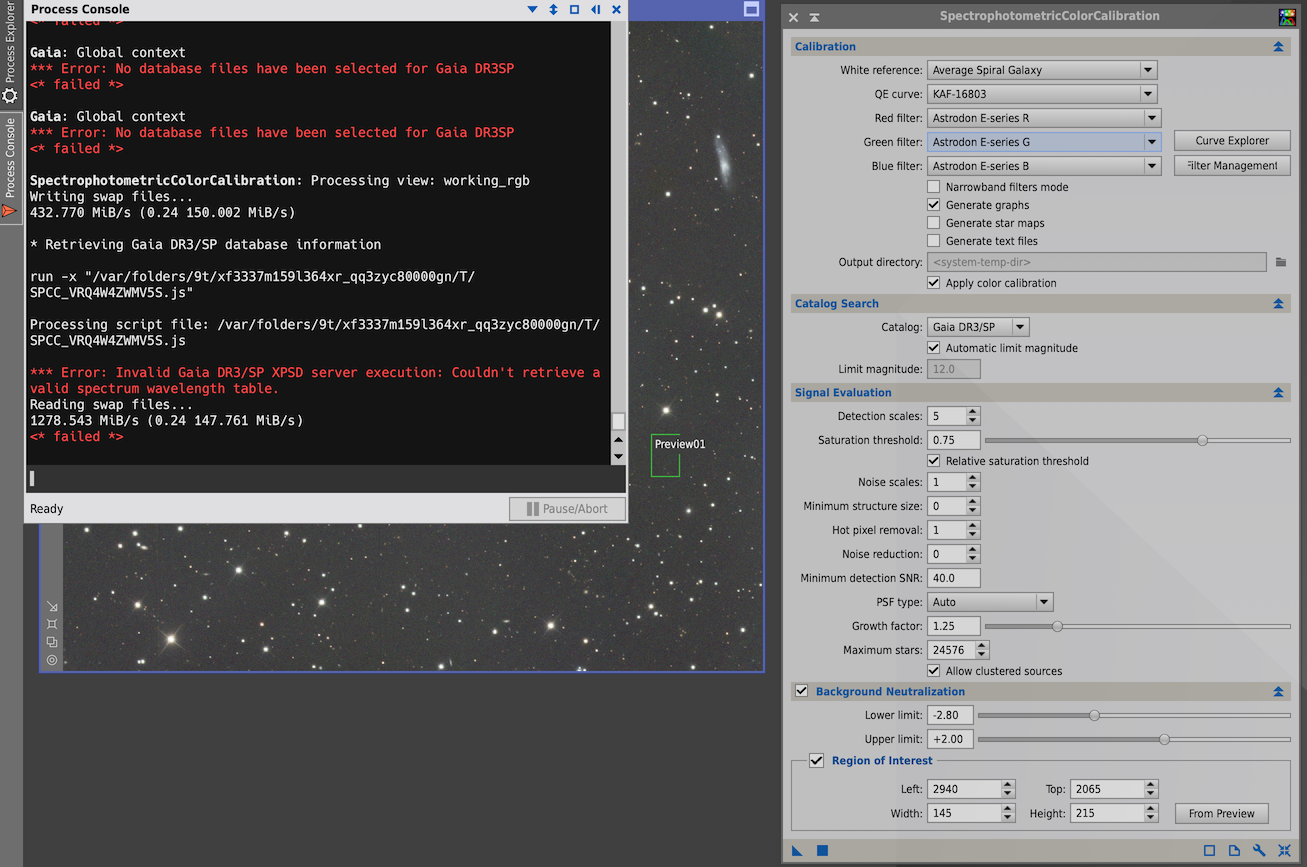Collapse the Background Neutralization section
Viewport: 1307px width, 867px height.
click(1278, 692)
